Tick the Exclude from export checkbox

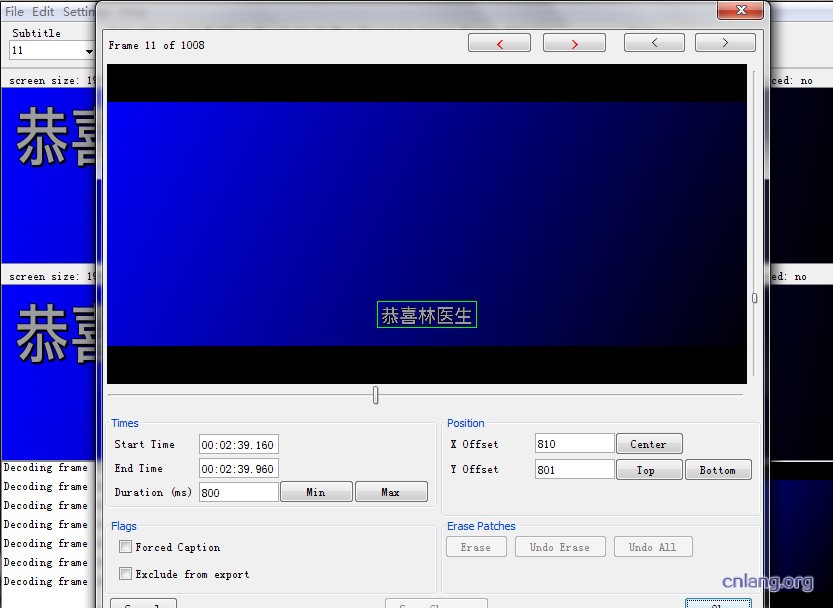click(126, 574)
